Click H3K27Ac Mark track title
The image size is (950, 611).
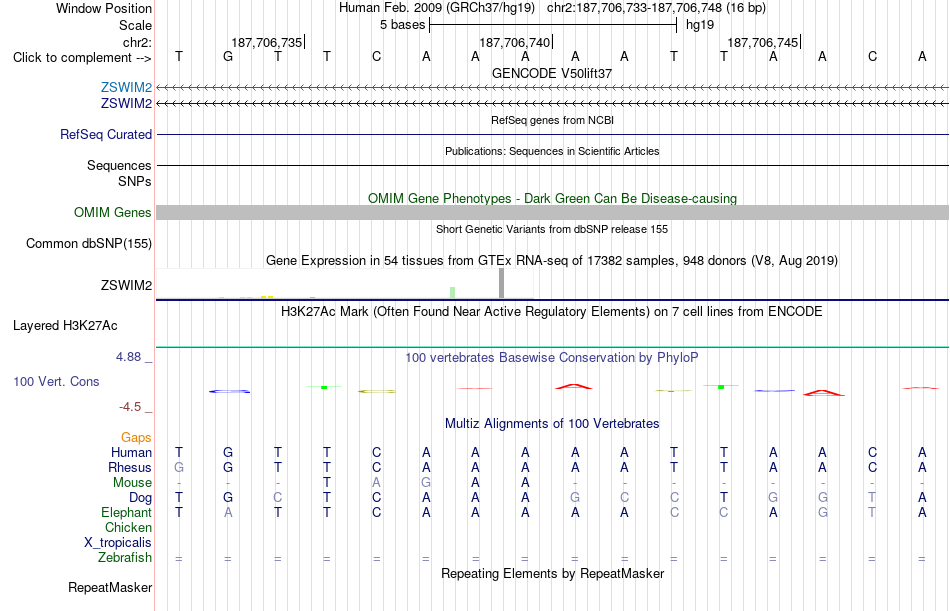click(552, 312)
